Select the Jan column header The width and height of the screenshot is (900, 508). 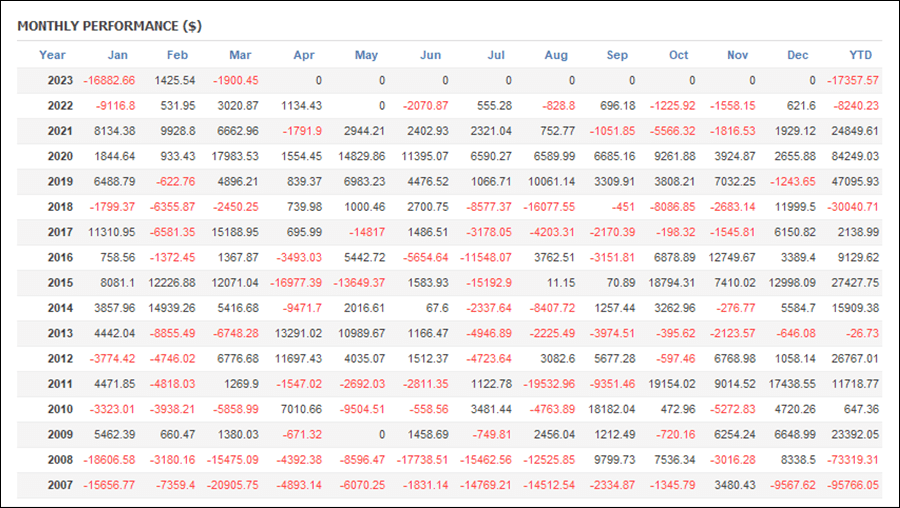pyautogui.click(x=118, y=55)
